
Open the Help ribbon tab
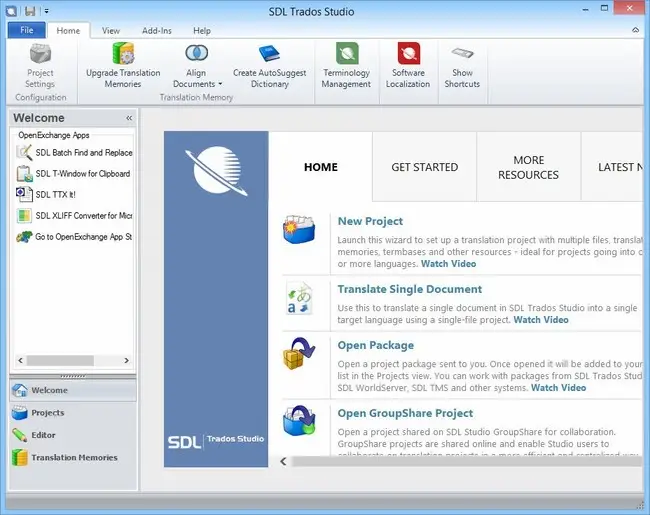click(x=202, y=31)
